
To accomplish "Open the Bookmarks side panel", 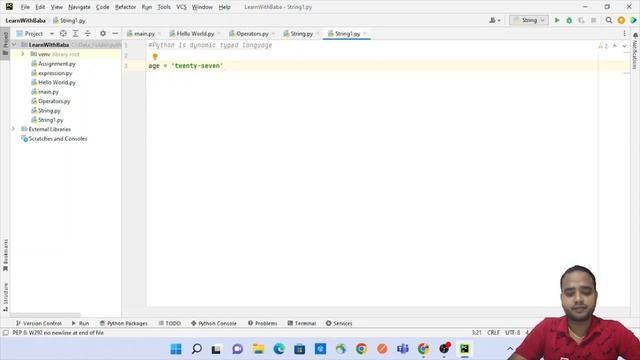I will pos(5,255).
